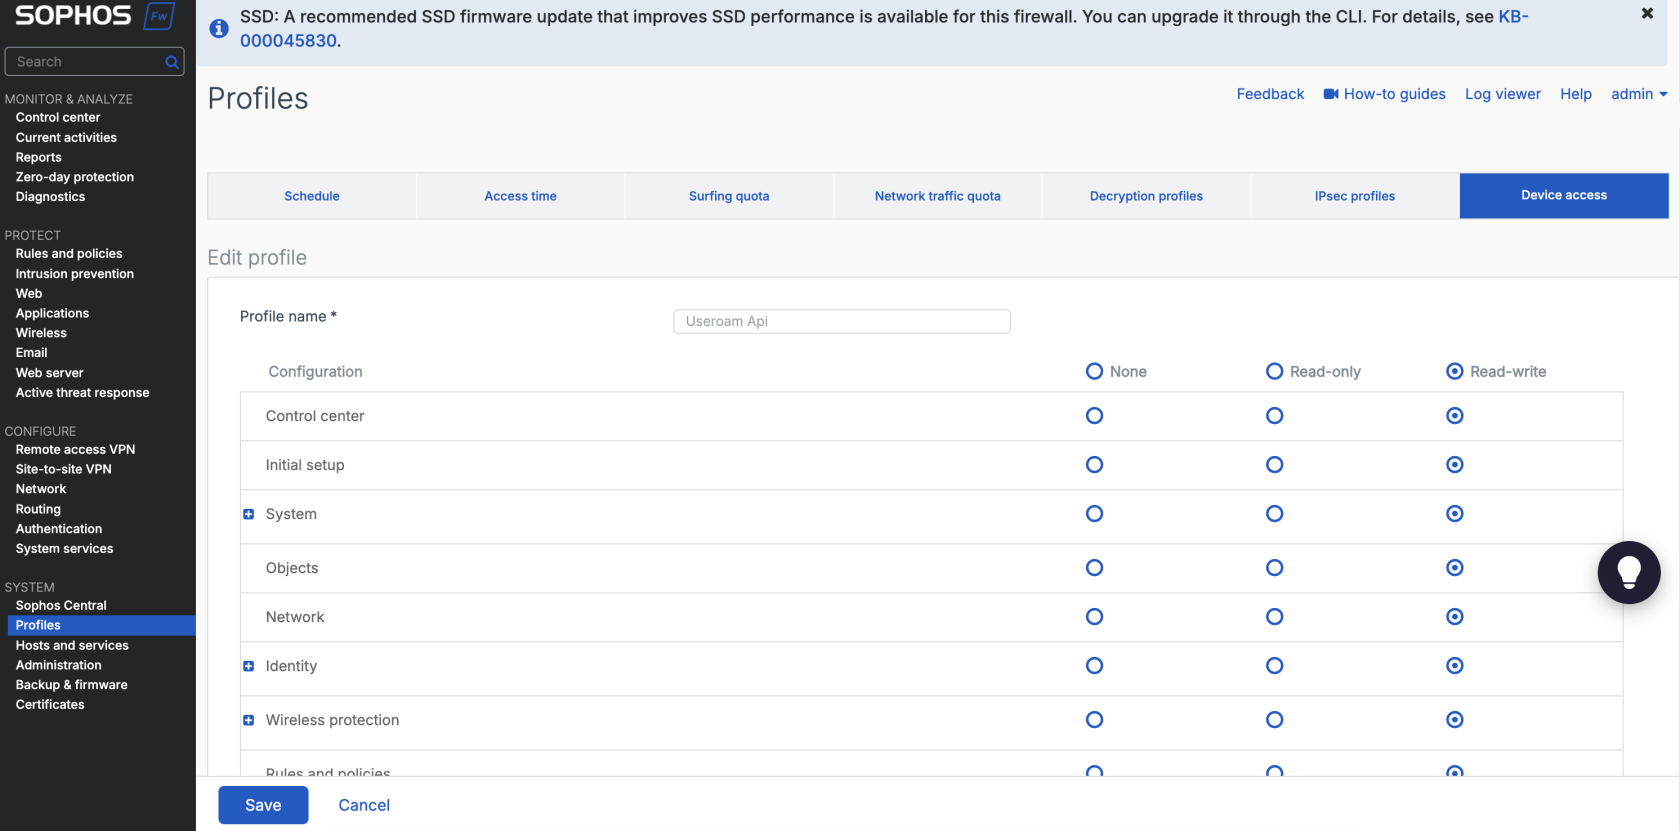This screenshot has height=831, width=1680.
Task: Select the Device access tab
Action: point(1564,196)
